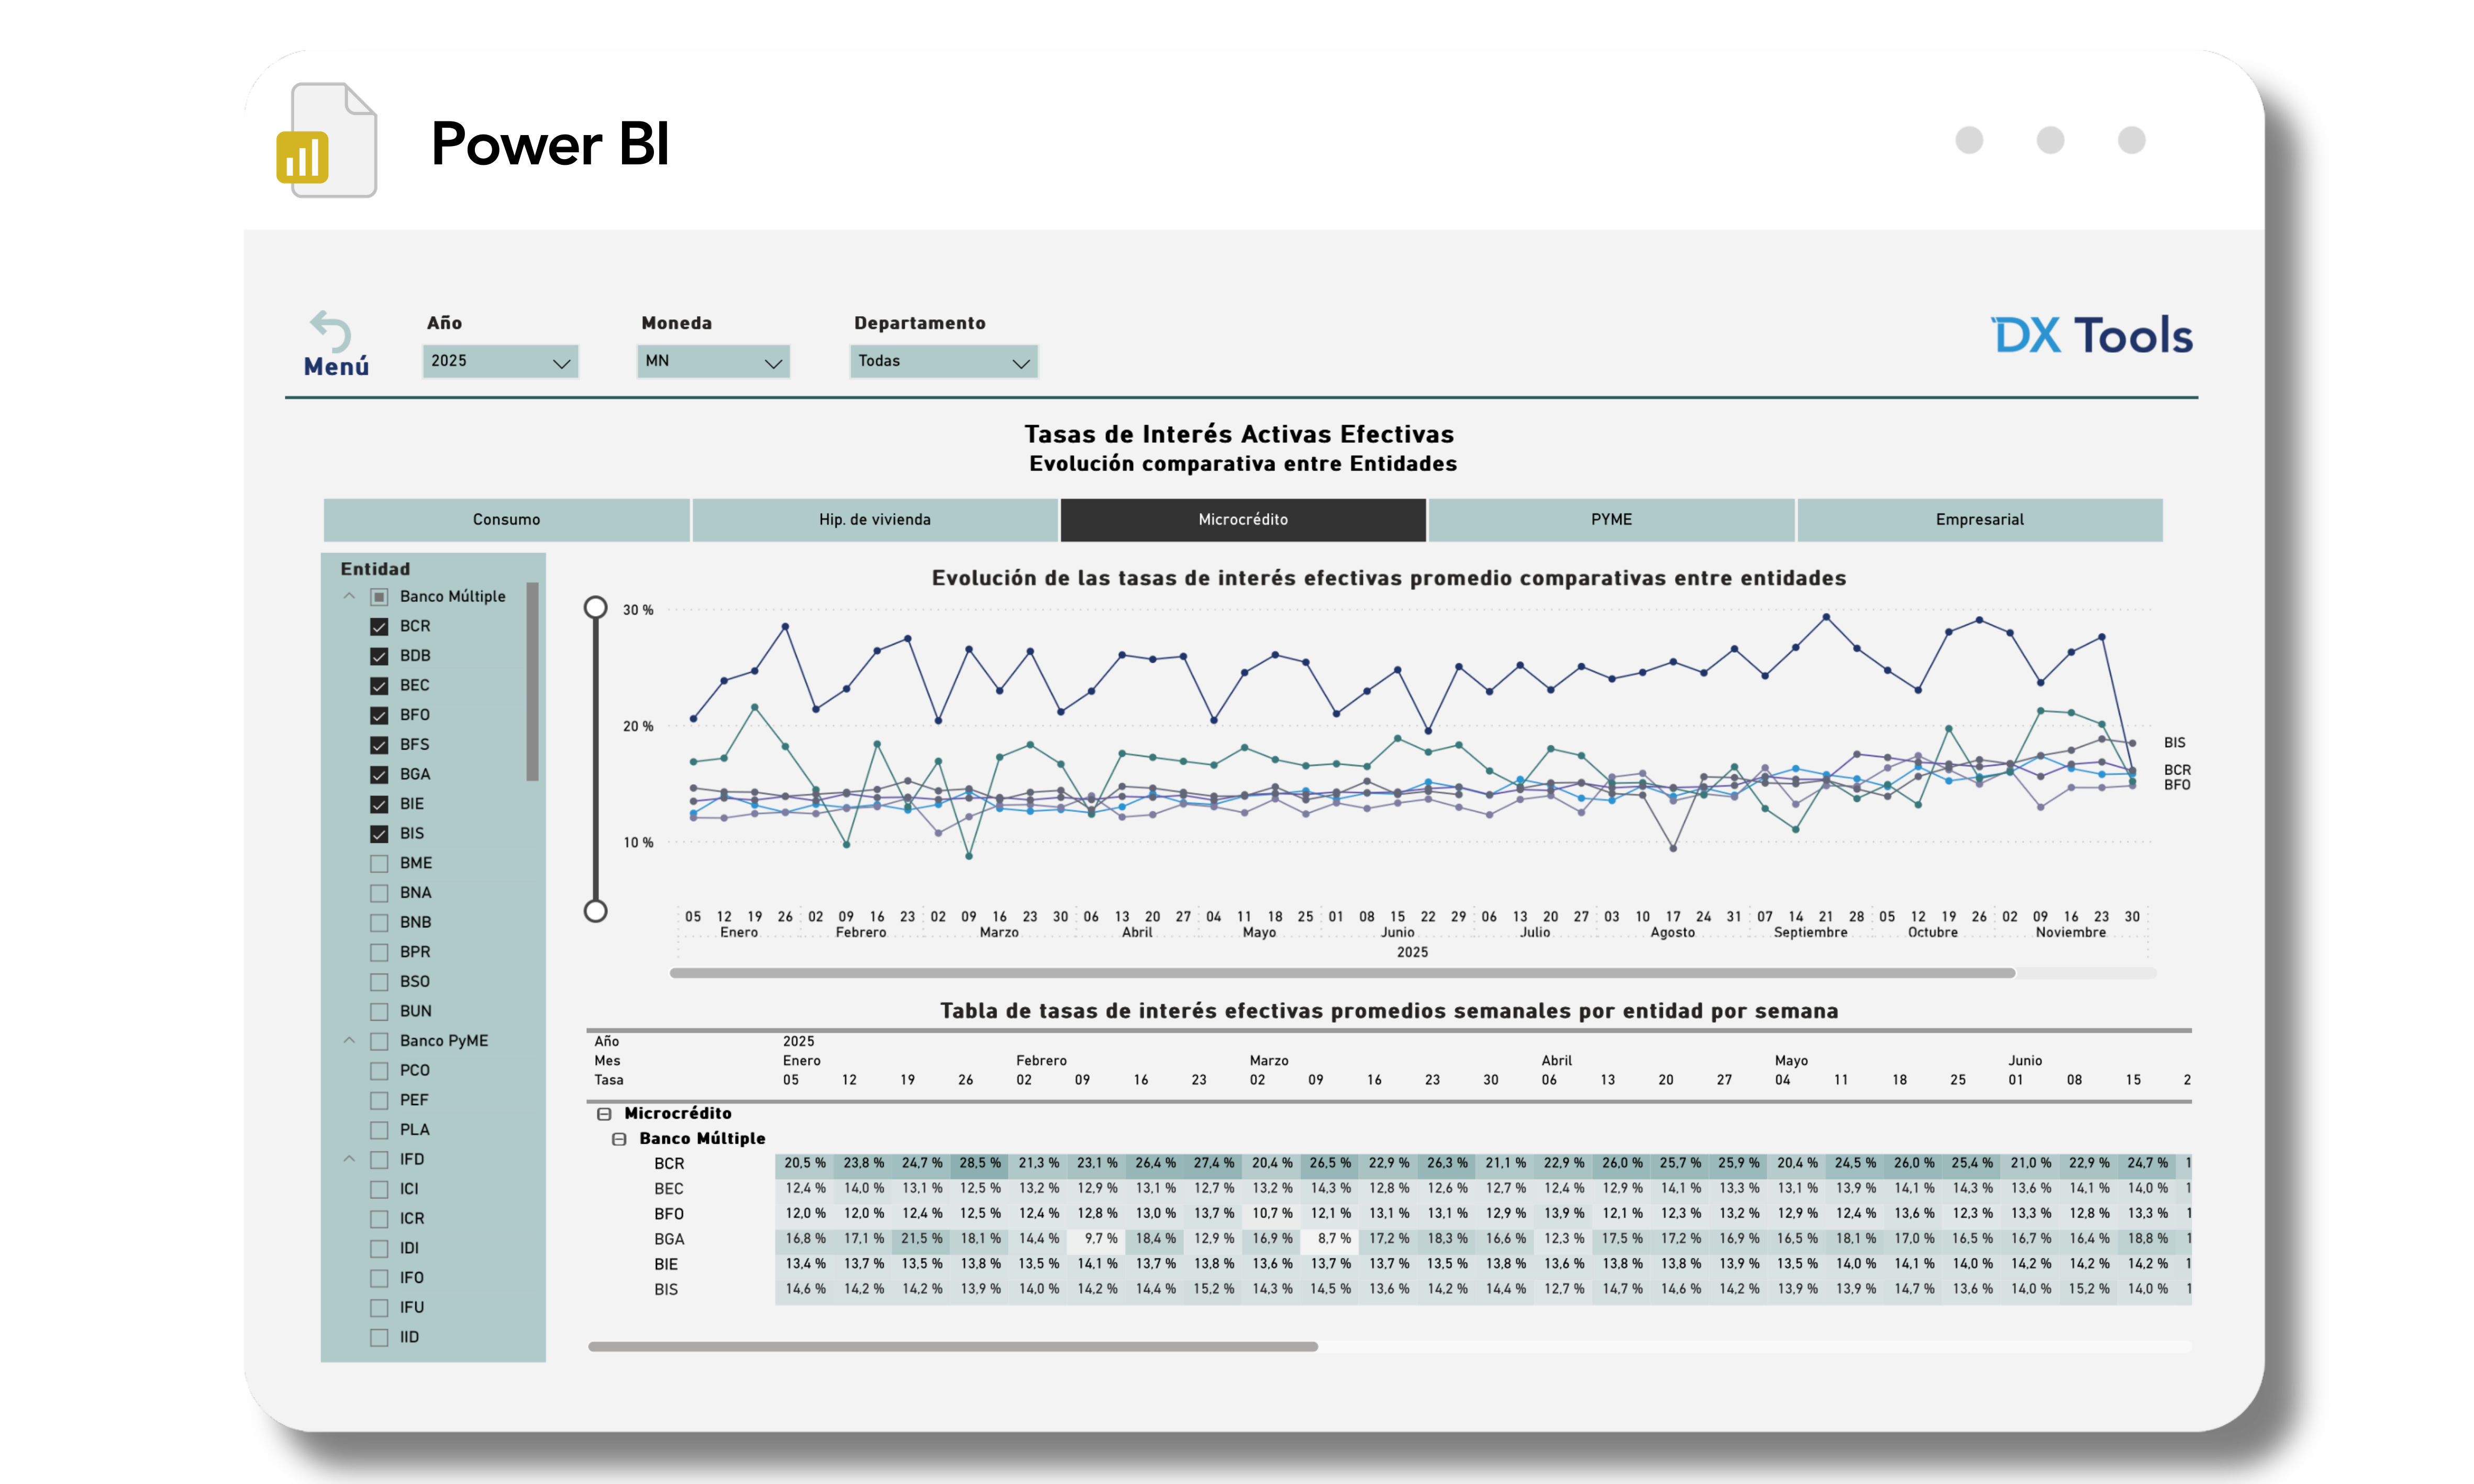Viewport: 2474px width, 1484px height.
Task: Switch to the Consumo tab
Action: pyautogui.click(x=506, y=520)
